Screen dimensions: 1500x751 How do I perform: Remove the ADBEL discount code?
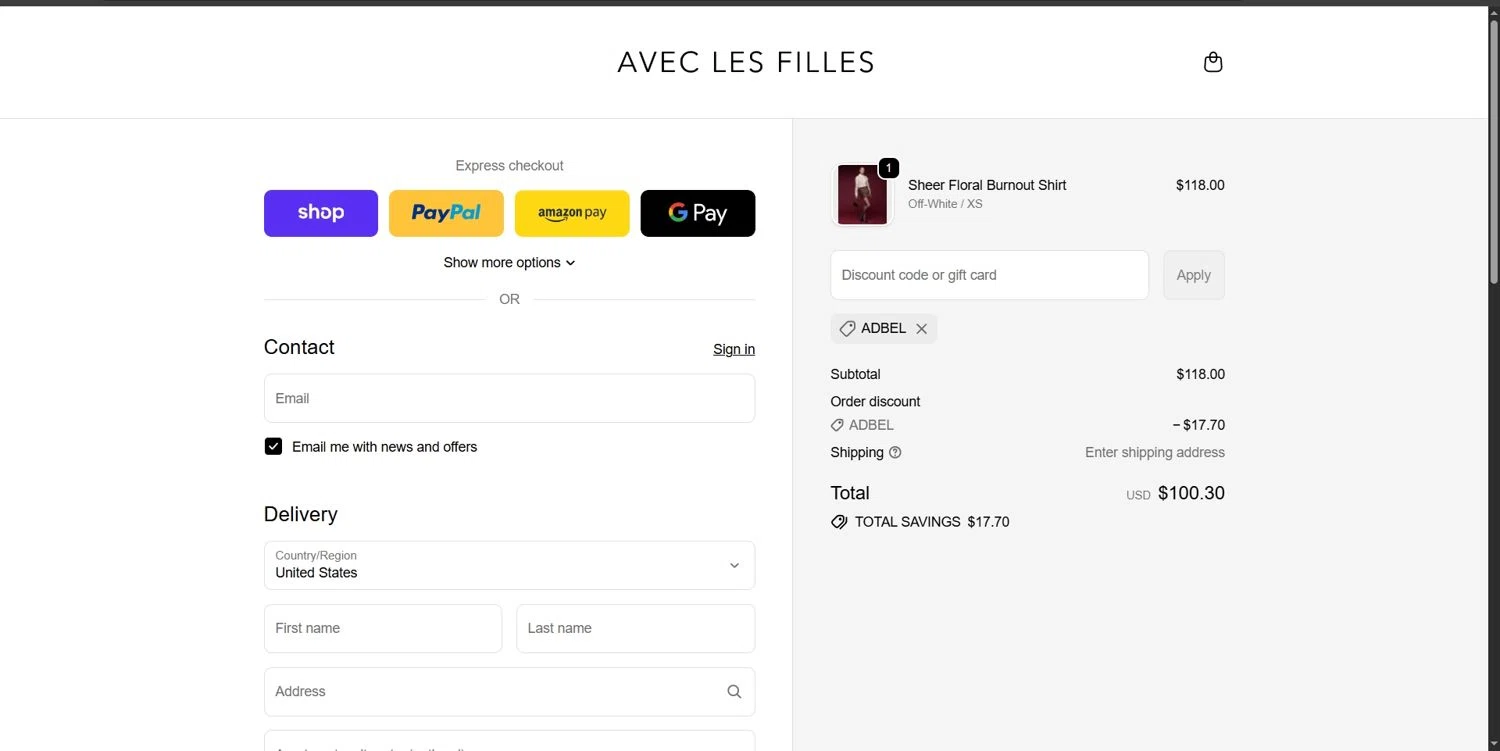[x=921, y=329]
